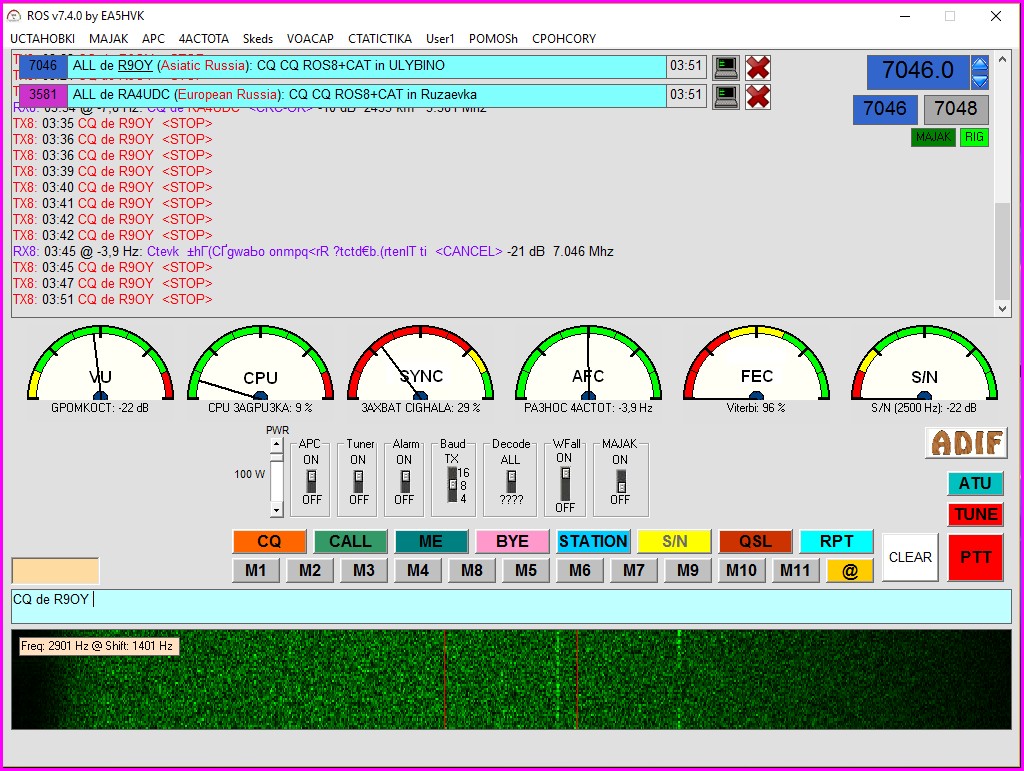Click computer icon on R9OY spot row

[x=726, y=67]
